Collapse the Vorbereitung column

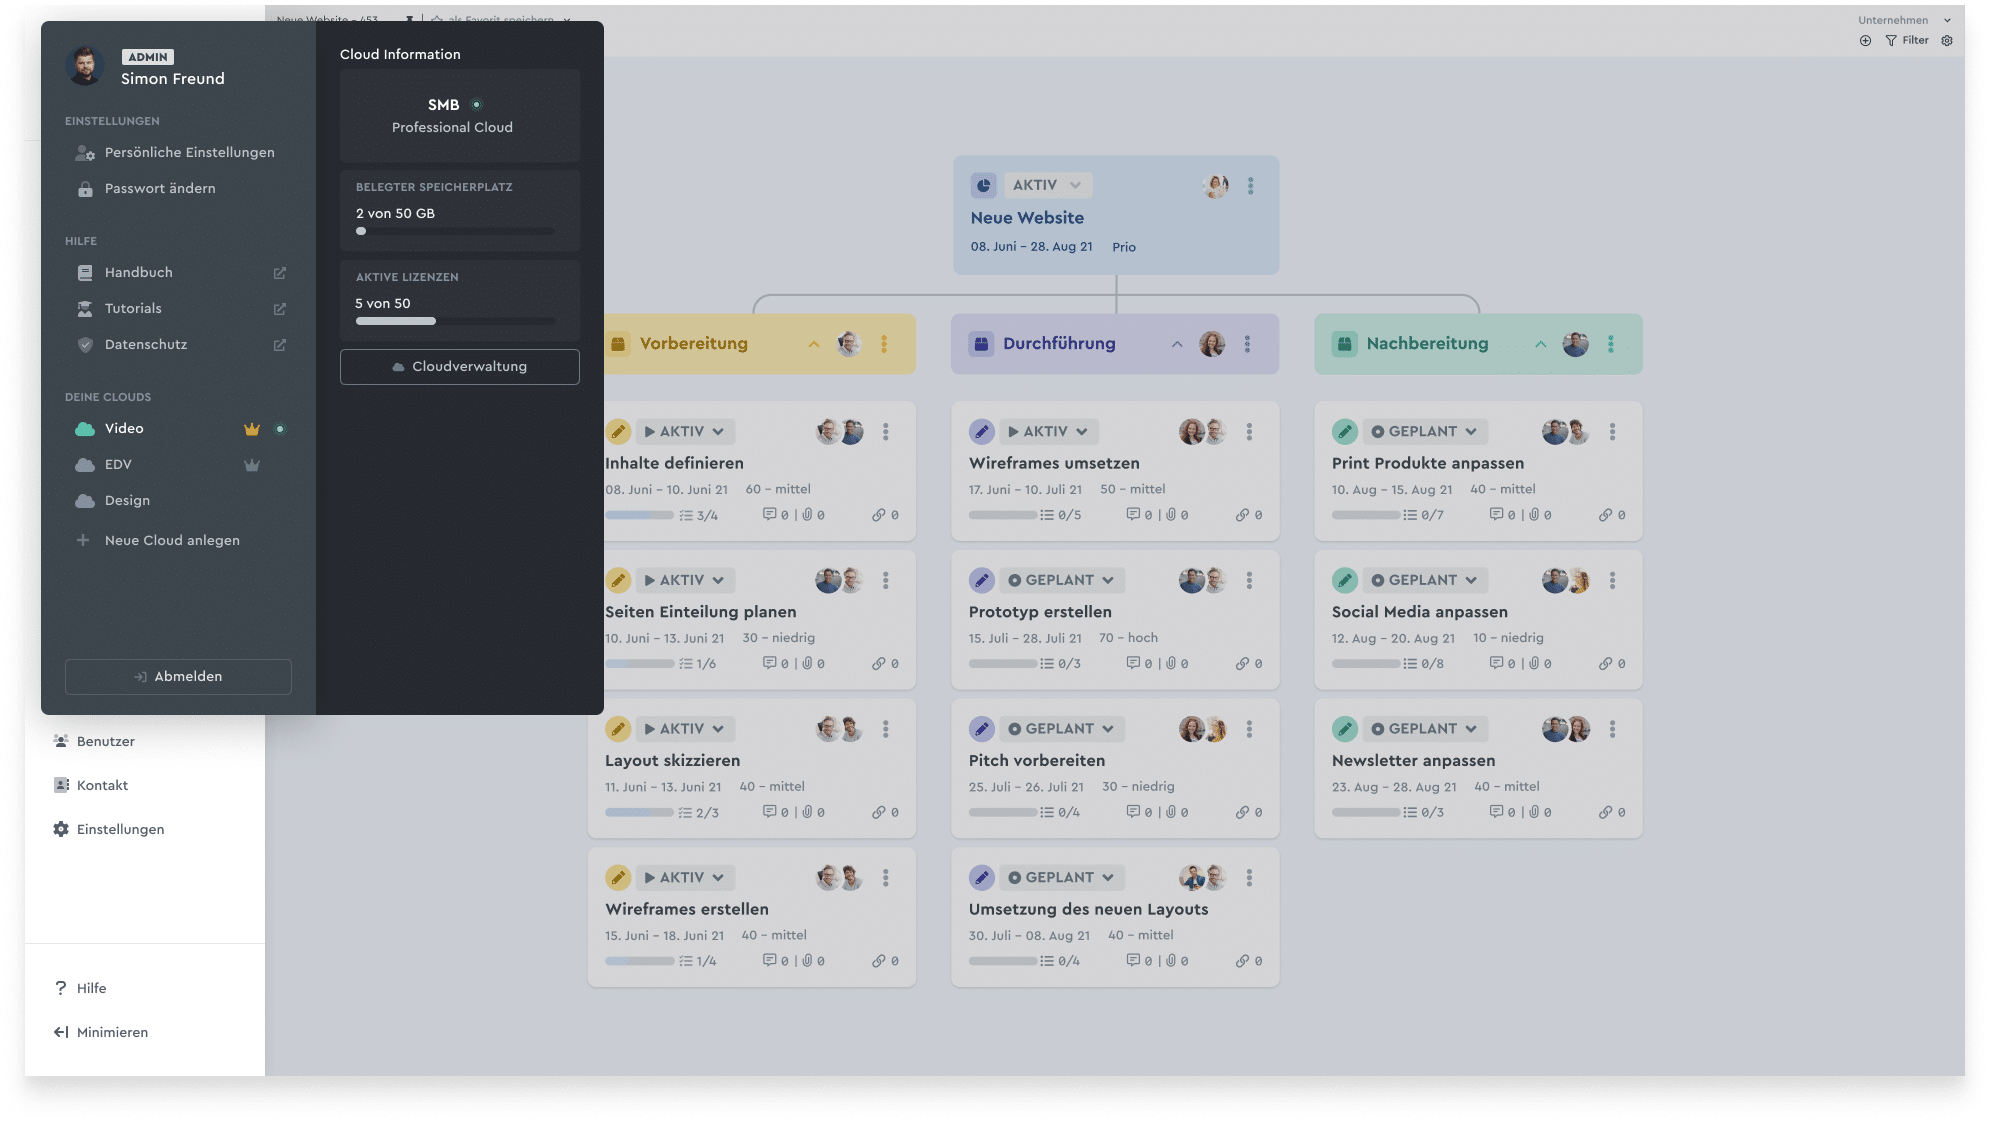tap(814, 344)
